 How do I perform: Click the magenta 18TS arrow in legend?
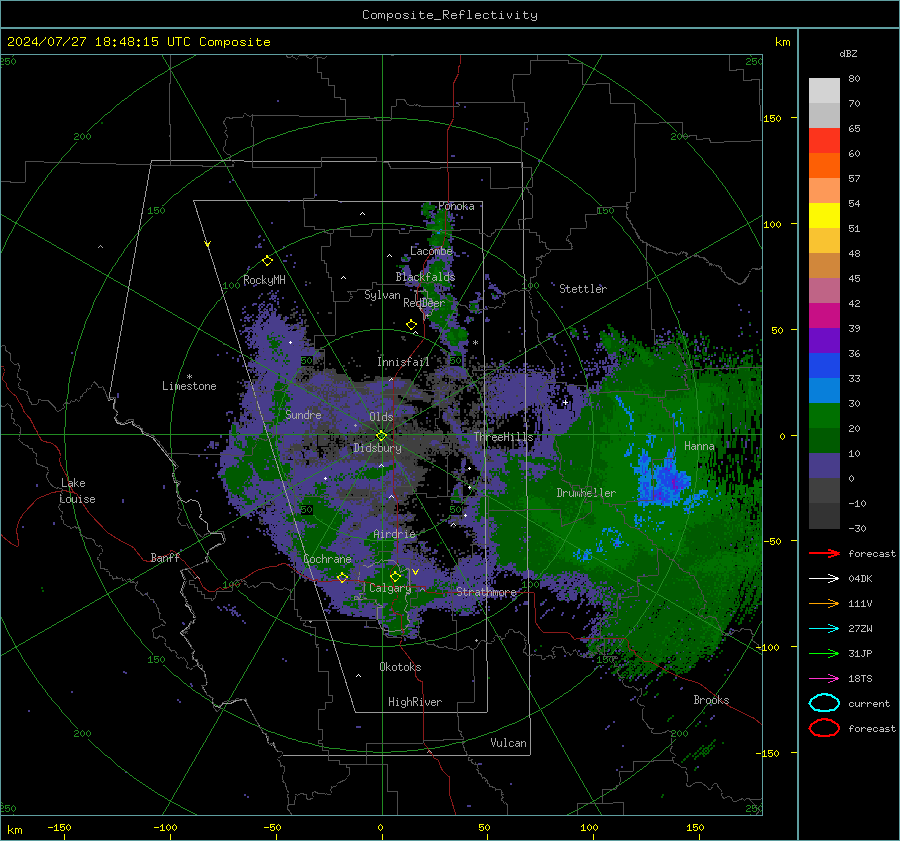point(824,679)
